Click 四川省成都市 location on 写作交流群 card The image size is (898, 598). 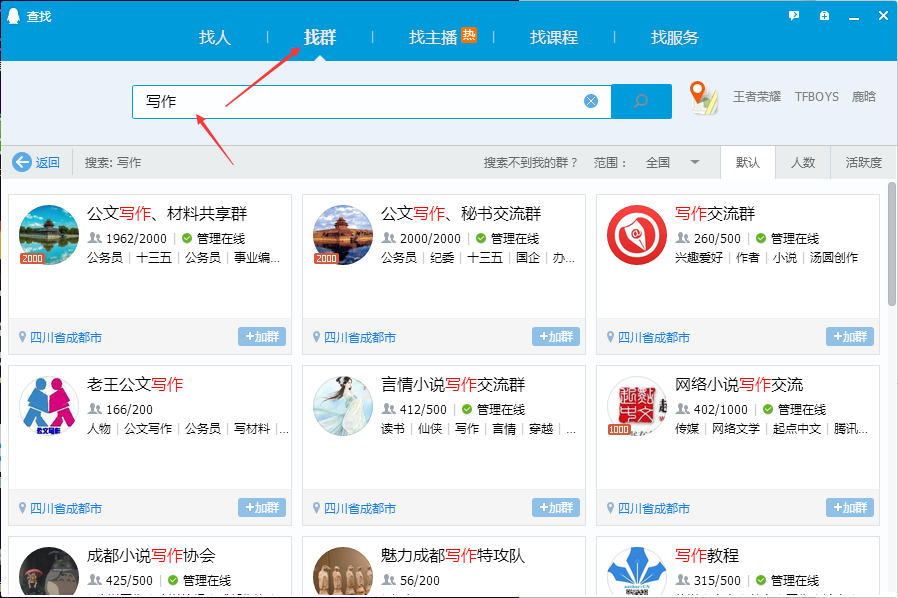coord(653,337)
